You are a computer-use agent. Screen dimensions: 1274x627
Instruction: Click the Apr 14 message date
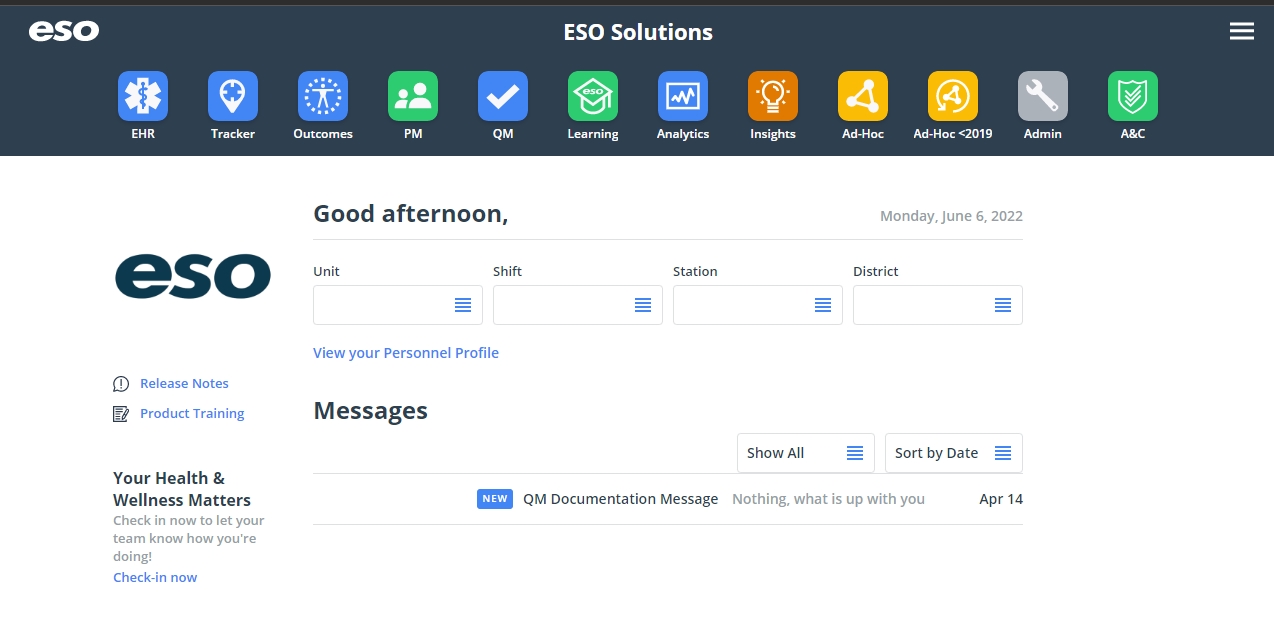(1001, 499)
